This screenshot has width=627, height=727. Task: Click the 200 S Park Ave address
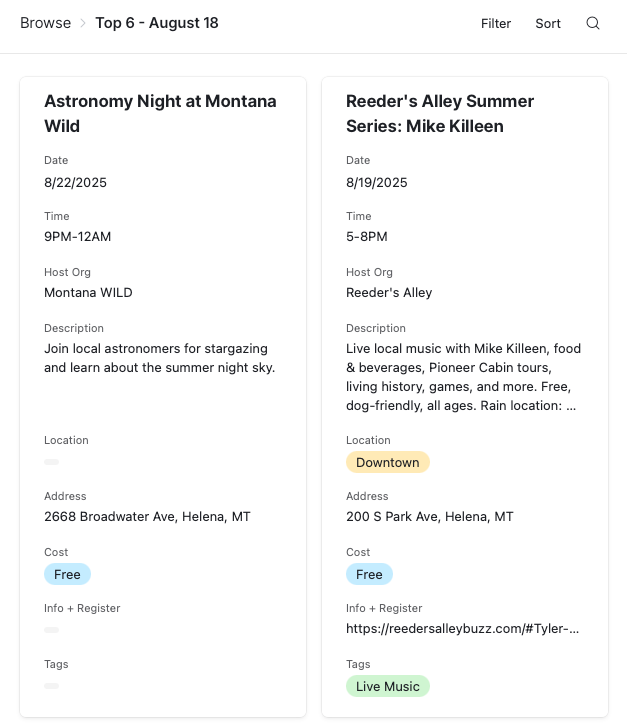[x=429, y=517]
